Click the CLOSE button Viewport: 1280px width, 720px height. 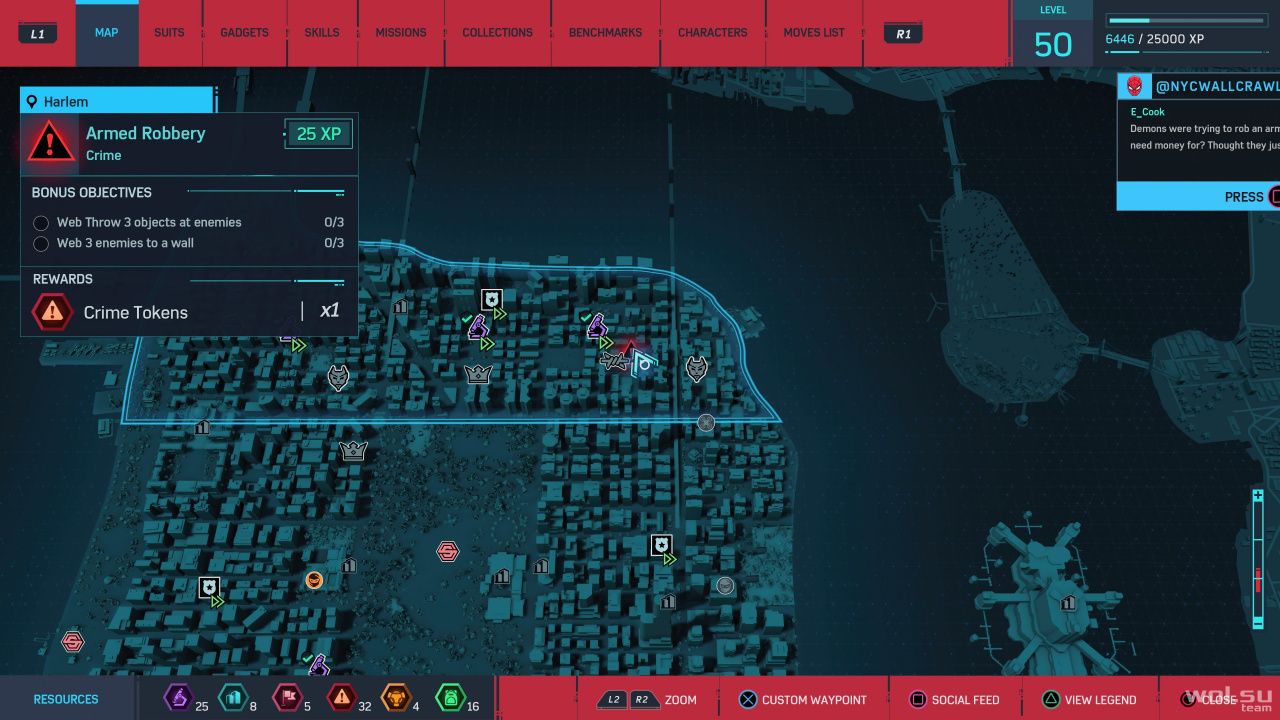1208,700
